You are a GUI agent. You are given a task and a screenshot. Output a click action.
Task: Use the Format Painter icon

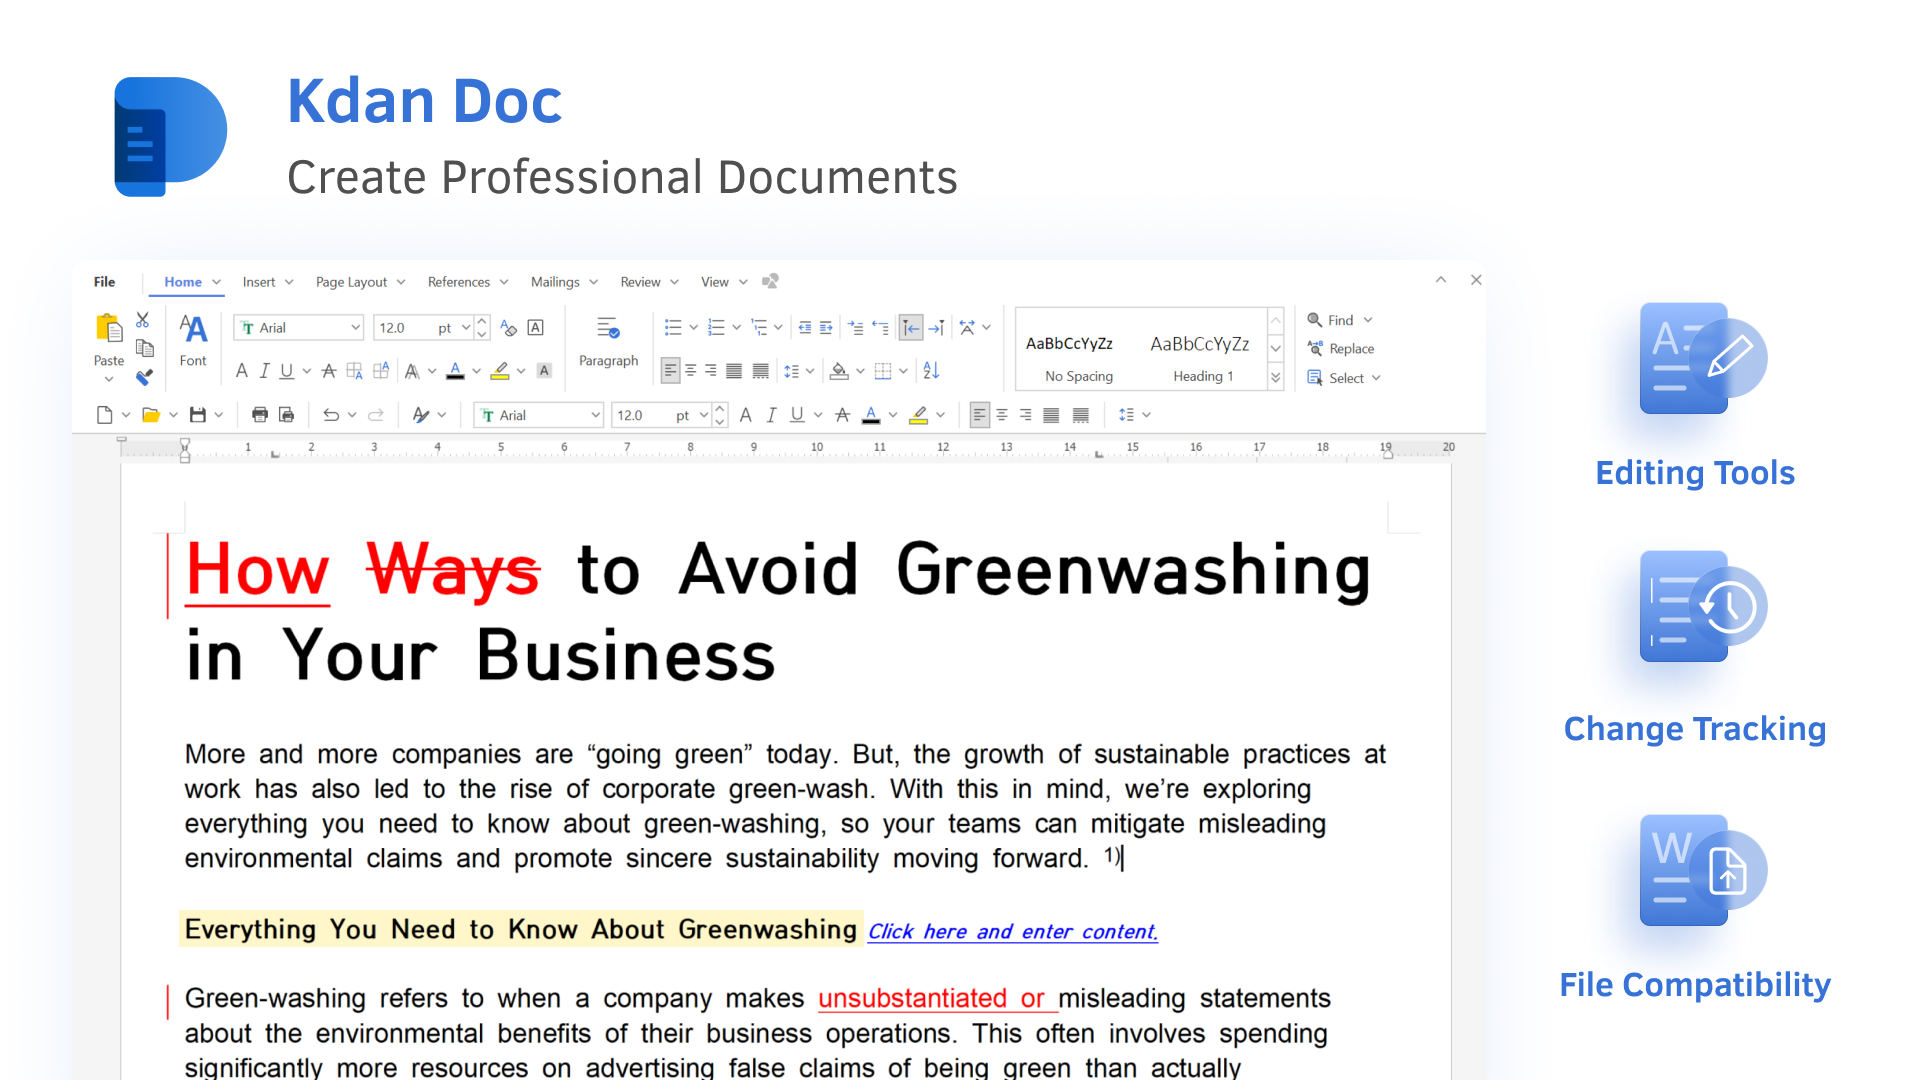pyautogui.click(x=143, y=377)
